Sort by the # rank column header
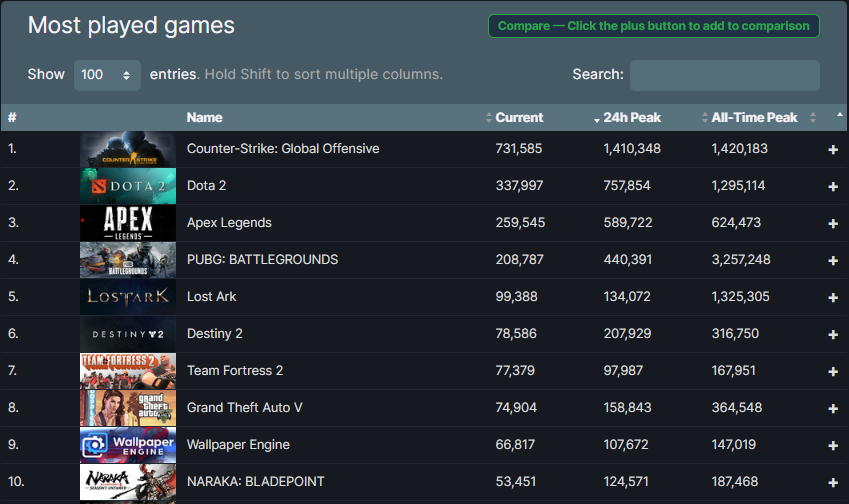This screenshot has height=504, width=849. (12, 117)
